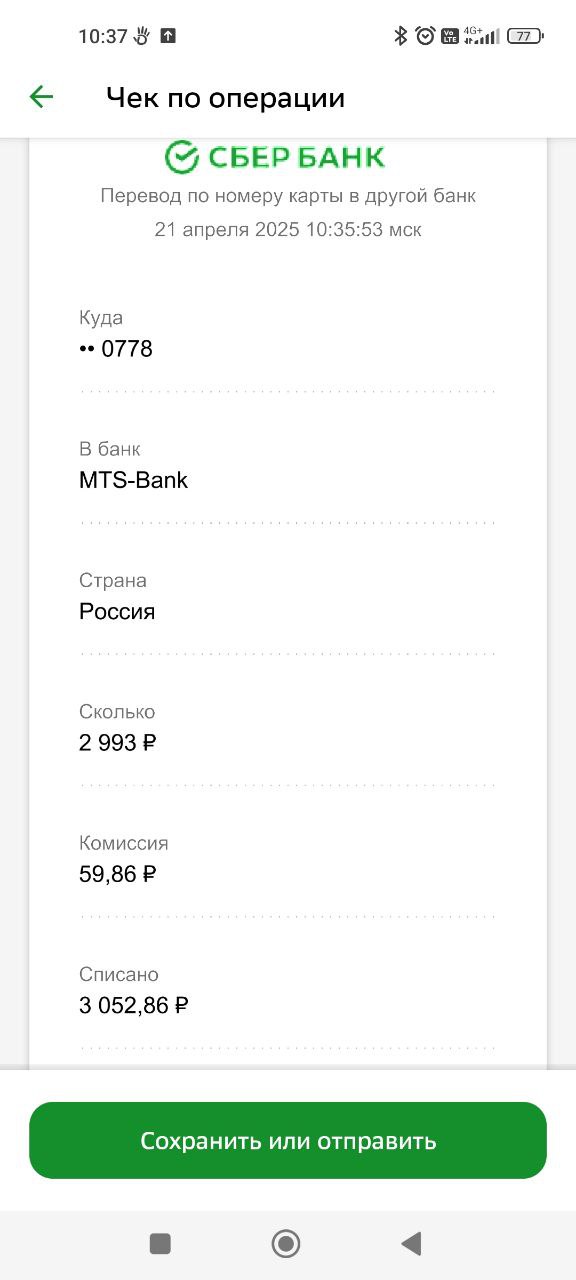Tap the debited total 3 052,86 ₽
Viewport: 576px width, 1280px height.
[x=134, y=1005]
